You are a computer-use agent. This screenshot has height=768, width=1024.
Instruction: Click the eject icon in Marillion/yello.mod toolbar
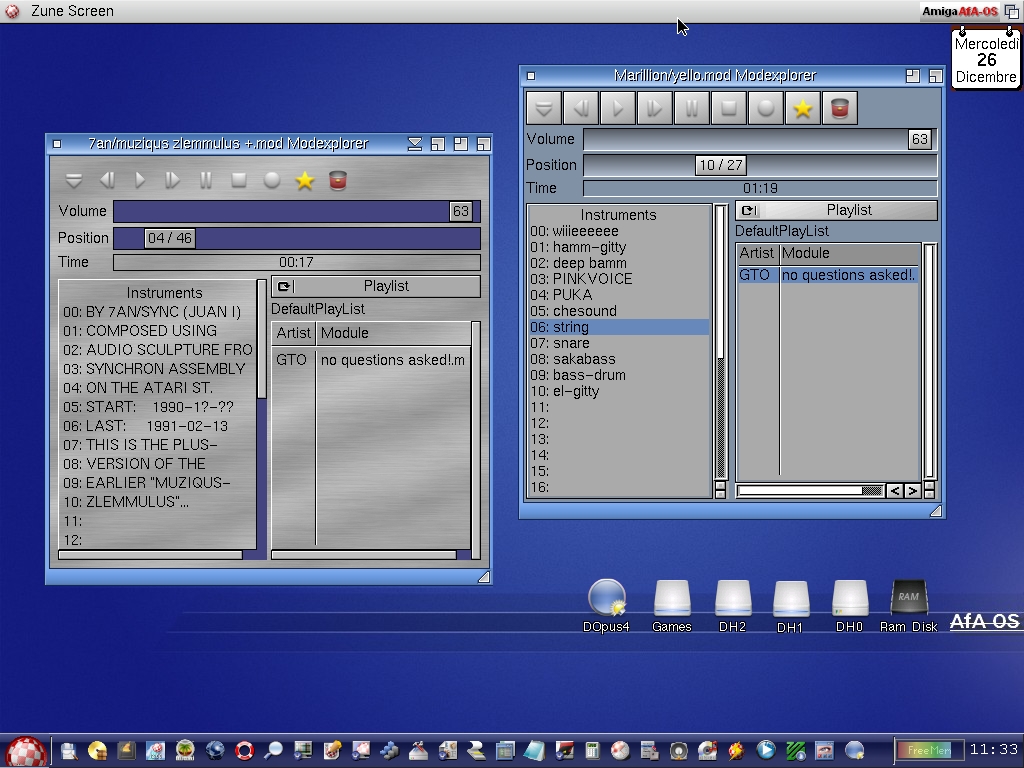pyautogui.click(x=544, y=108)
